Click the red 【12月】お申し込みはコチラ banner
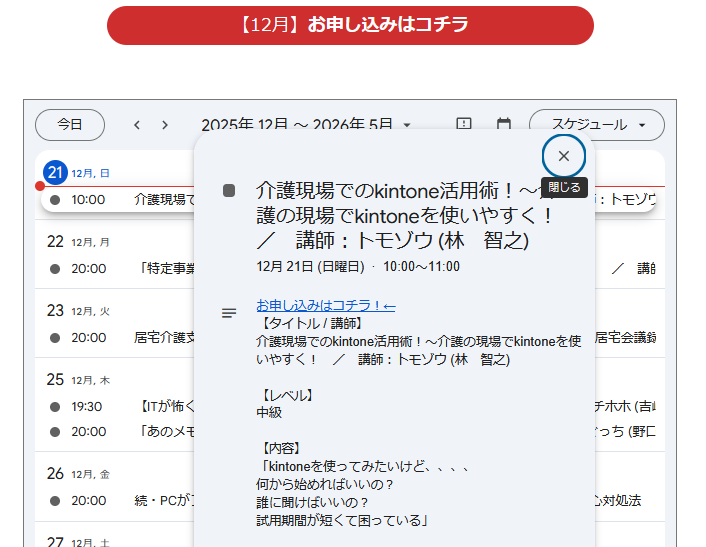 point(350,25)
